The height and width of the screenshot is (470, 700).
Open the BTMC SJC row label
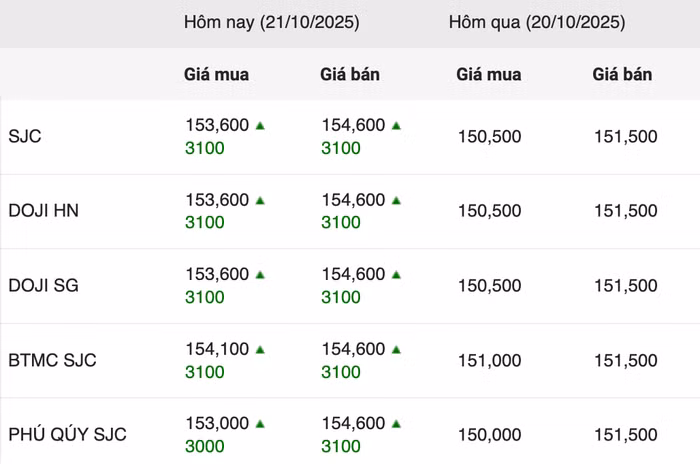[x=52, y=360]
